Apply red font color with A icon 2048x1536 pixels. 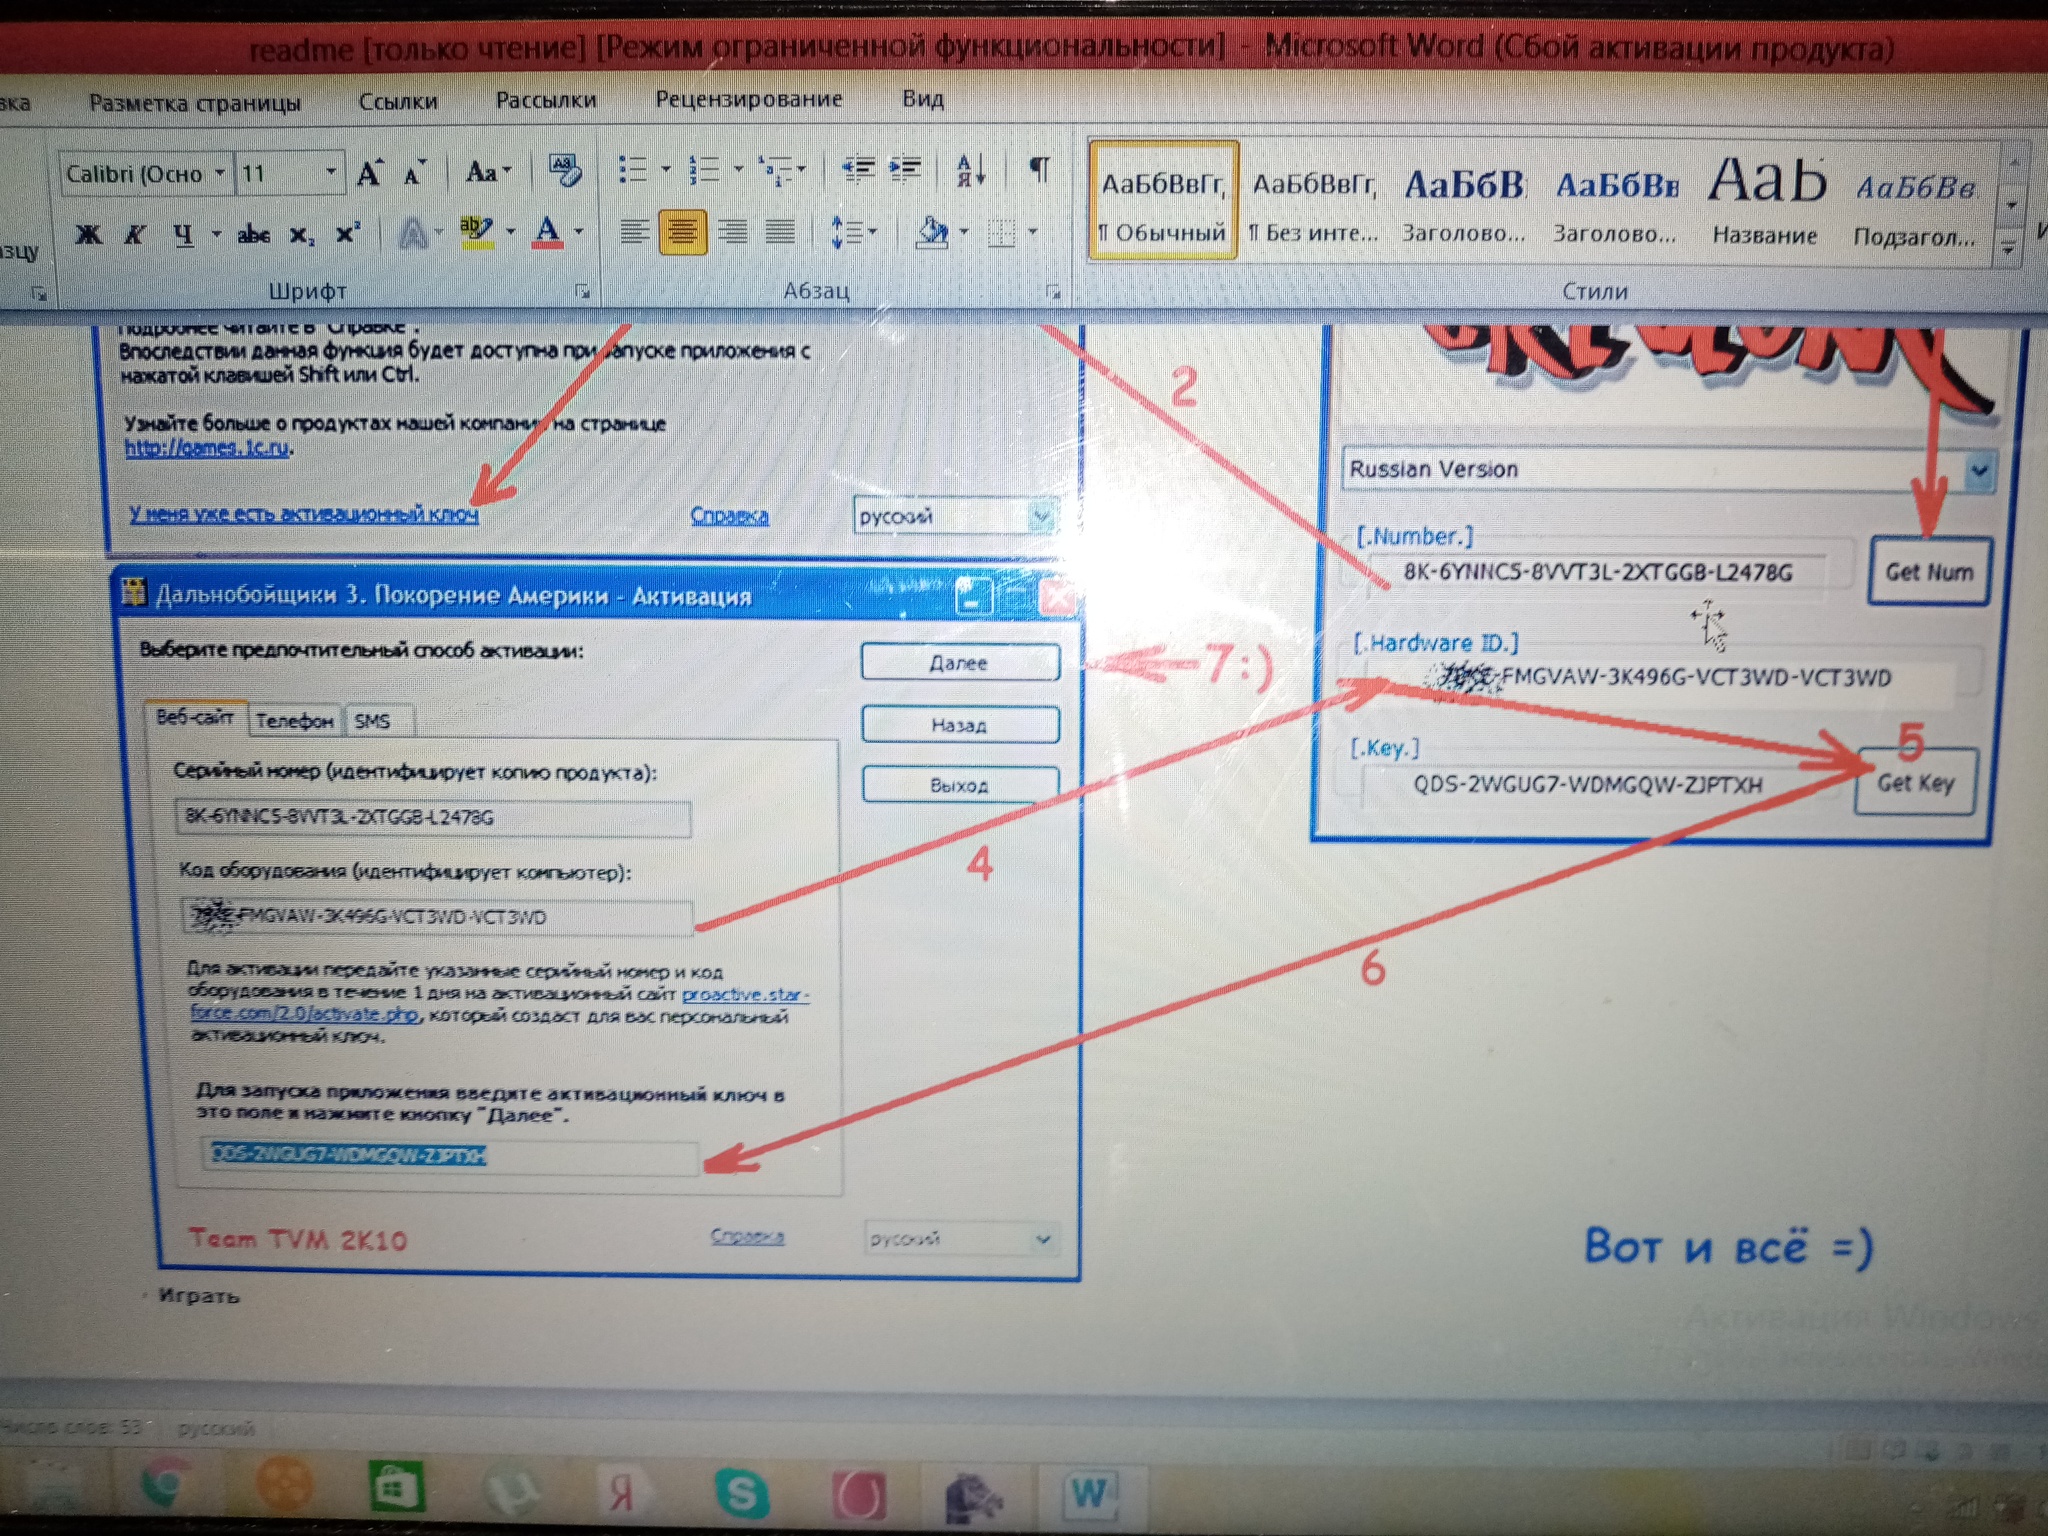(547, 233)
